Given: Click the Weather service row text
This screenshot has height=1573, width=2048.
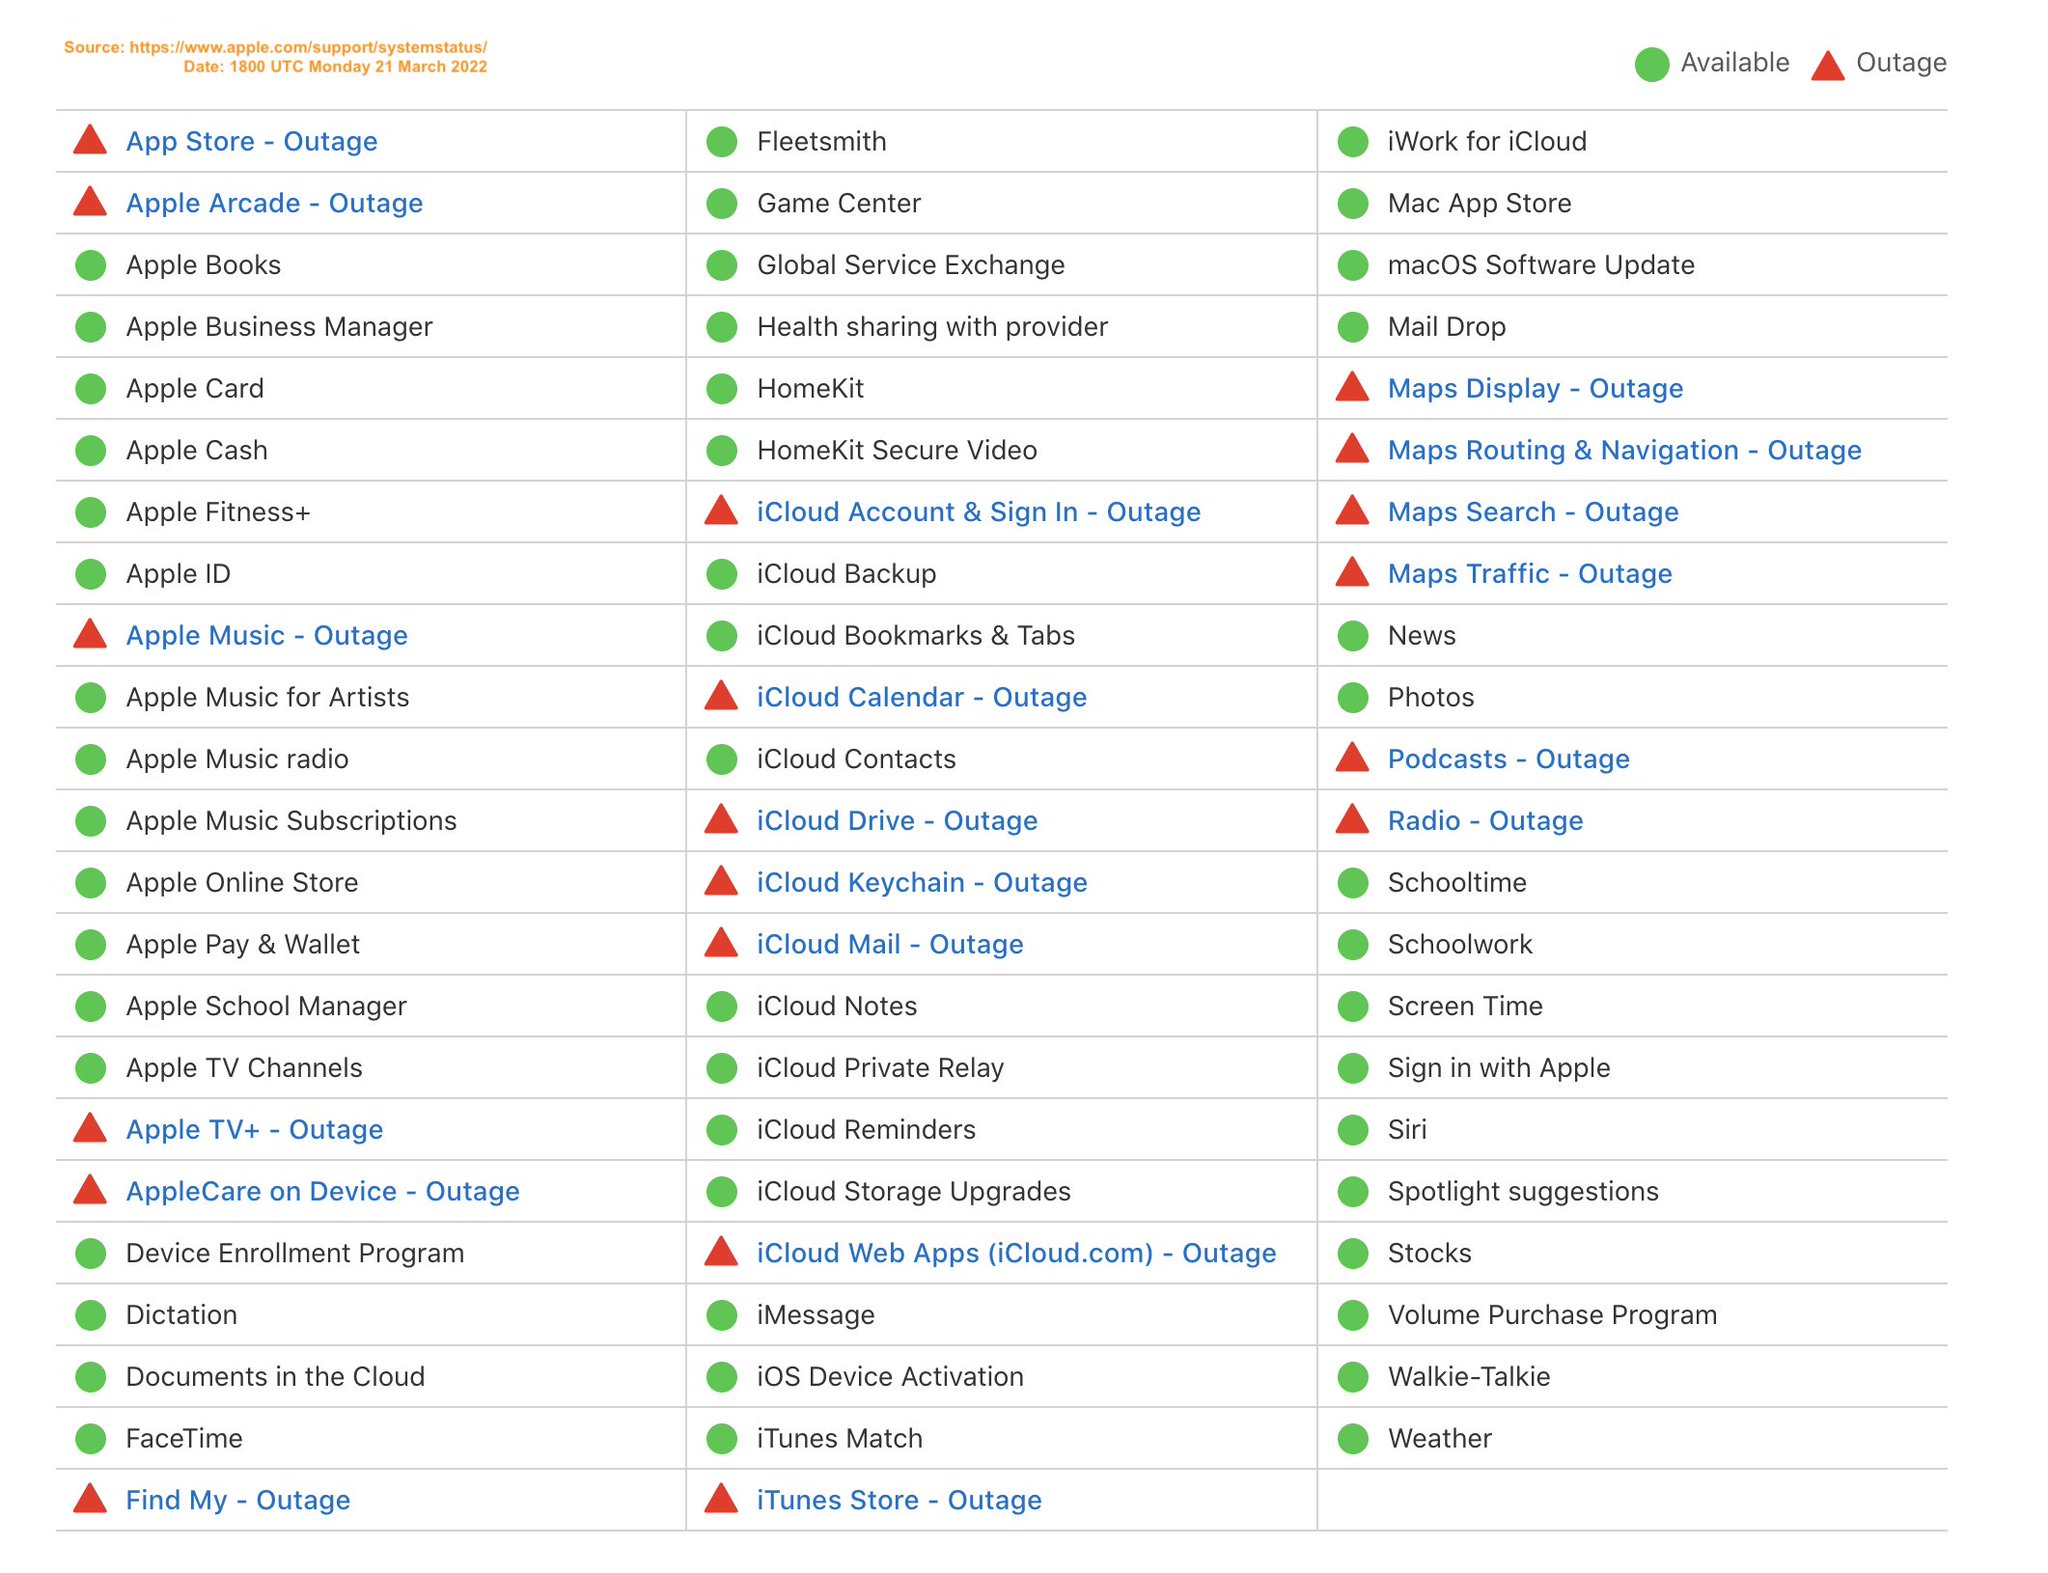Looking at the screenshot, I should coord(1439,1439).
